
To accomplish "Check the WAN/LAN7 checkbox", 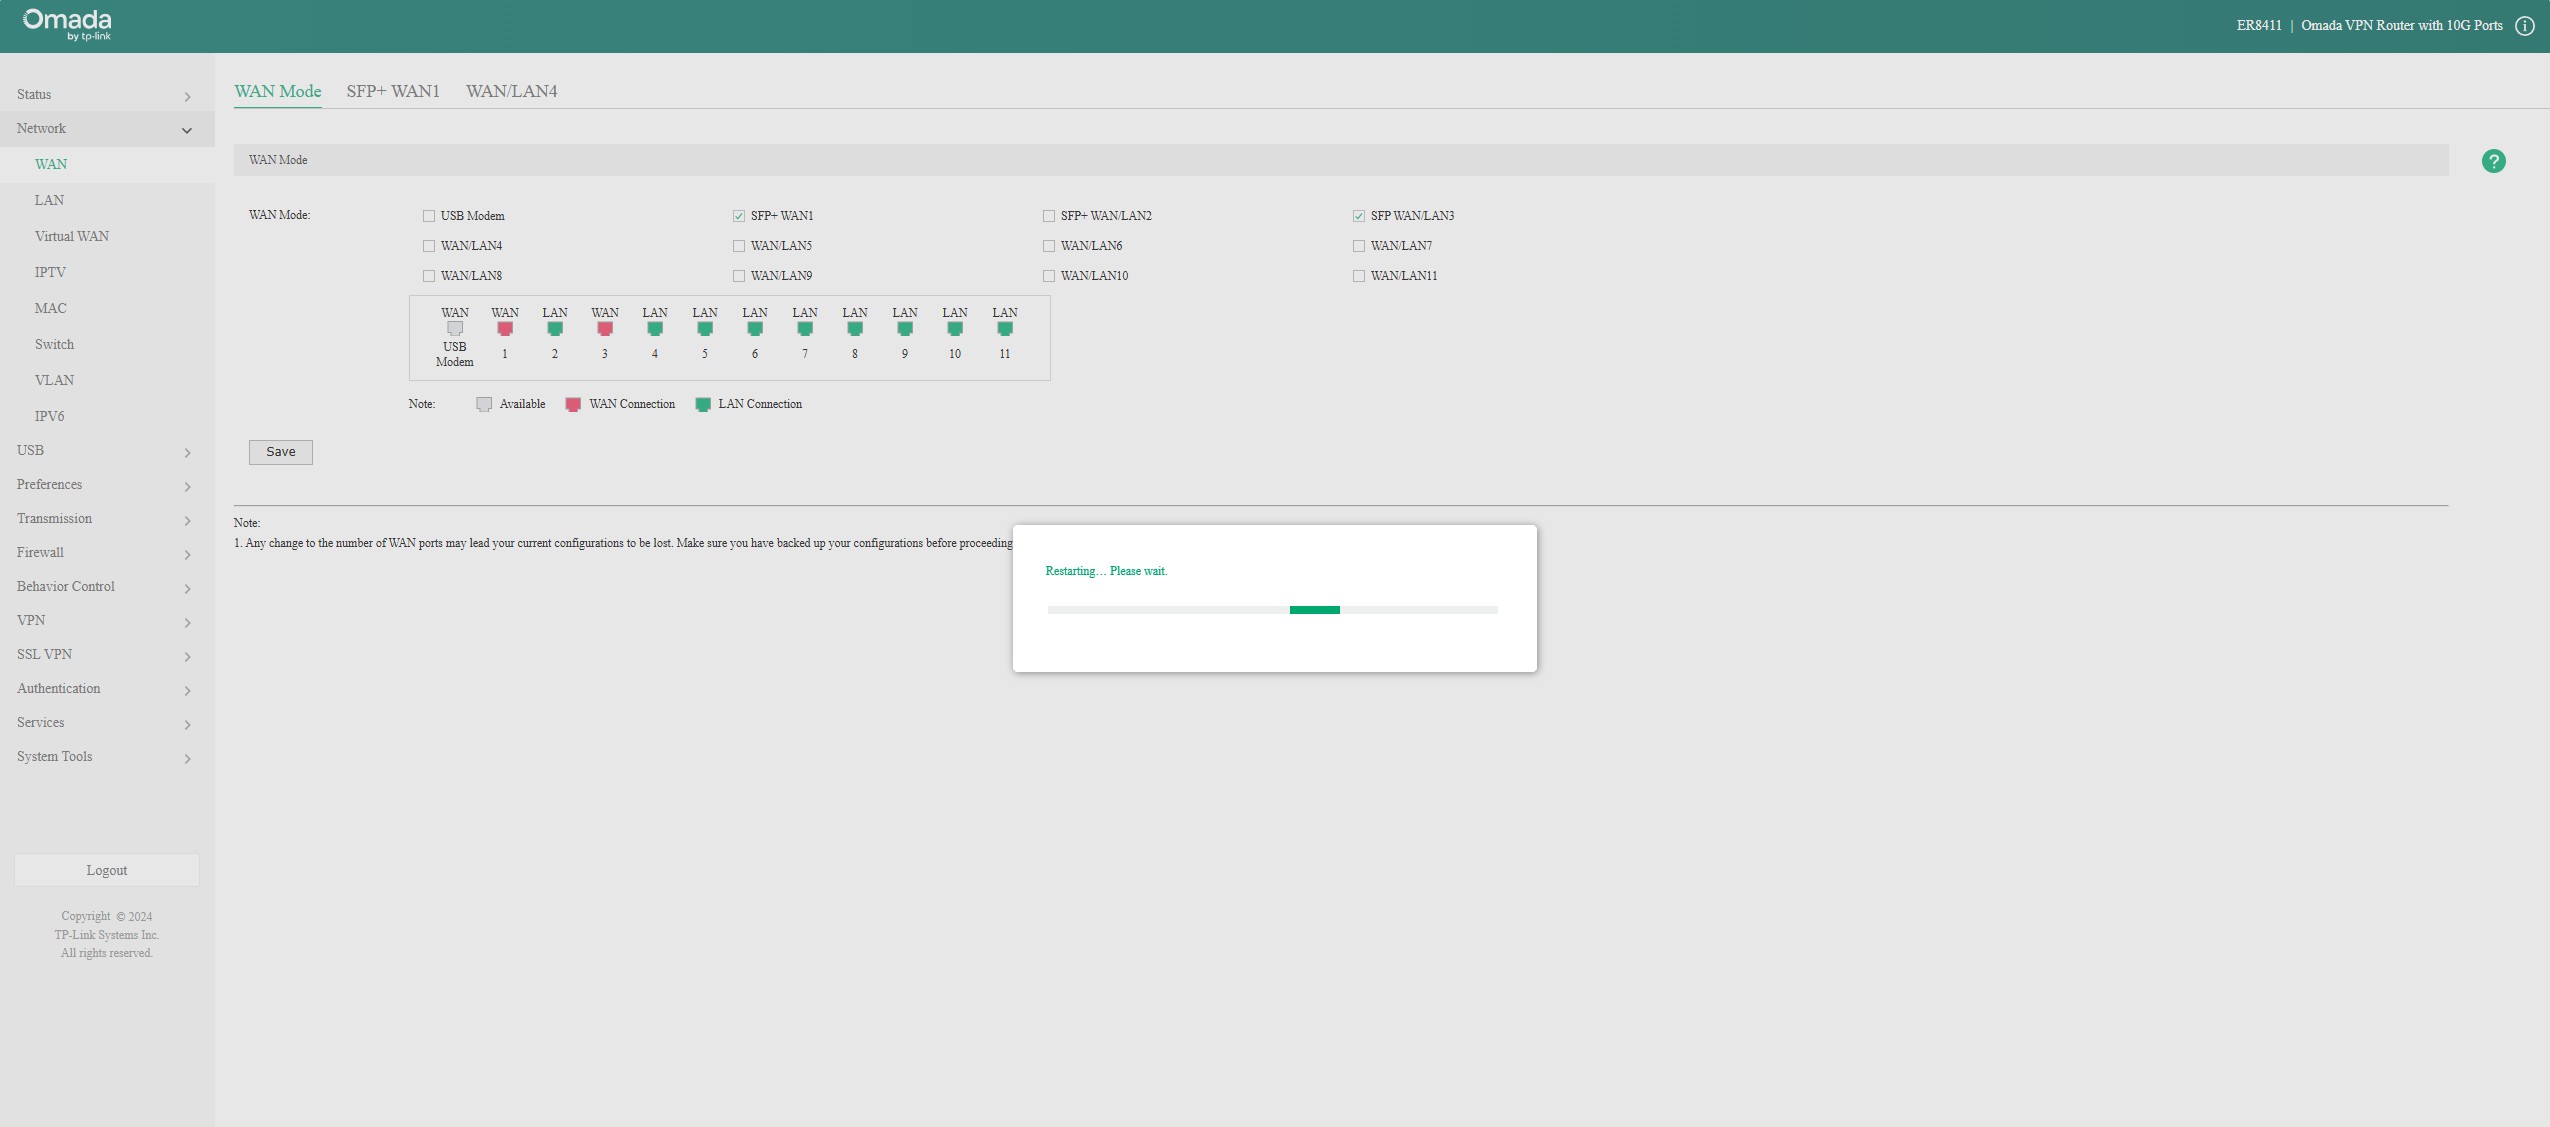I will (x=1359, y=246).
